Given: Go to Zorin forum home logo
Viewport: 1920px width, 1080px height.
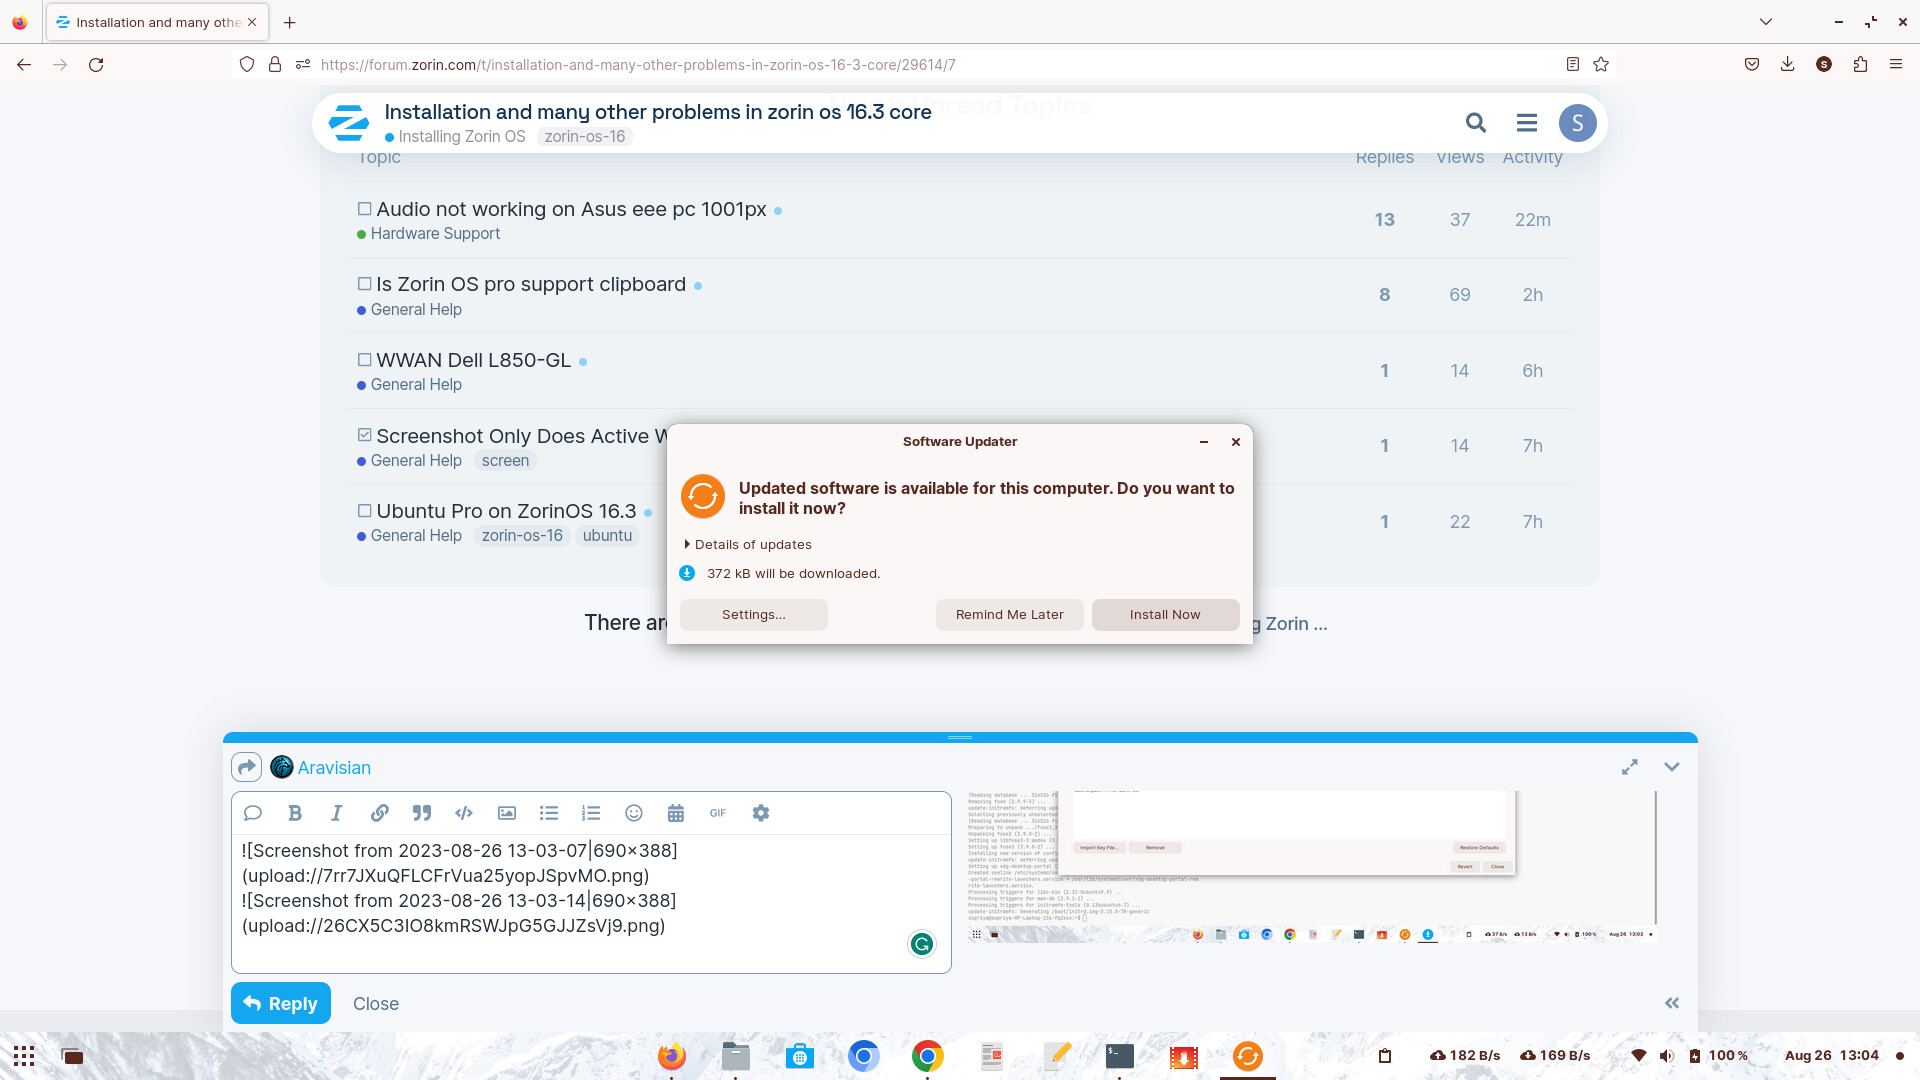Looking at the screenshot, I should click(x=349, y=123).
